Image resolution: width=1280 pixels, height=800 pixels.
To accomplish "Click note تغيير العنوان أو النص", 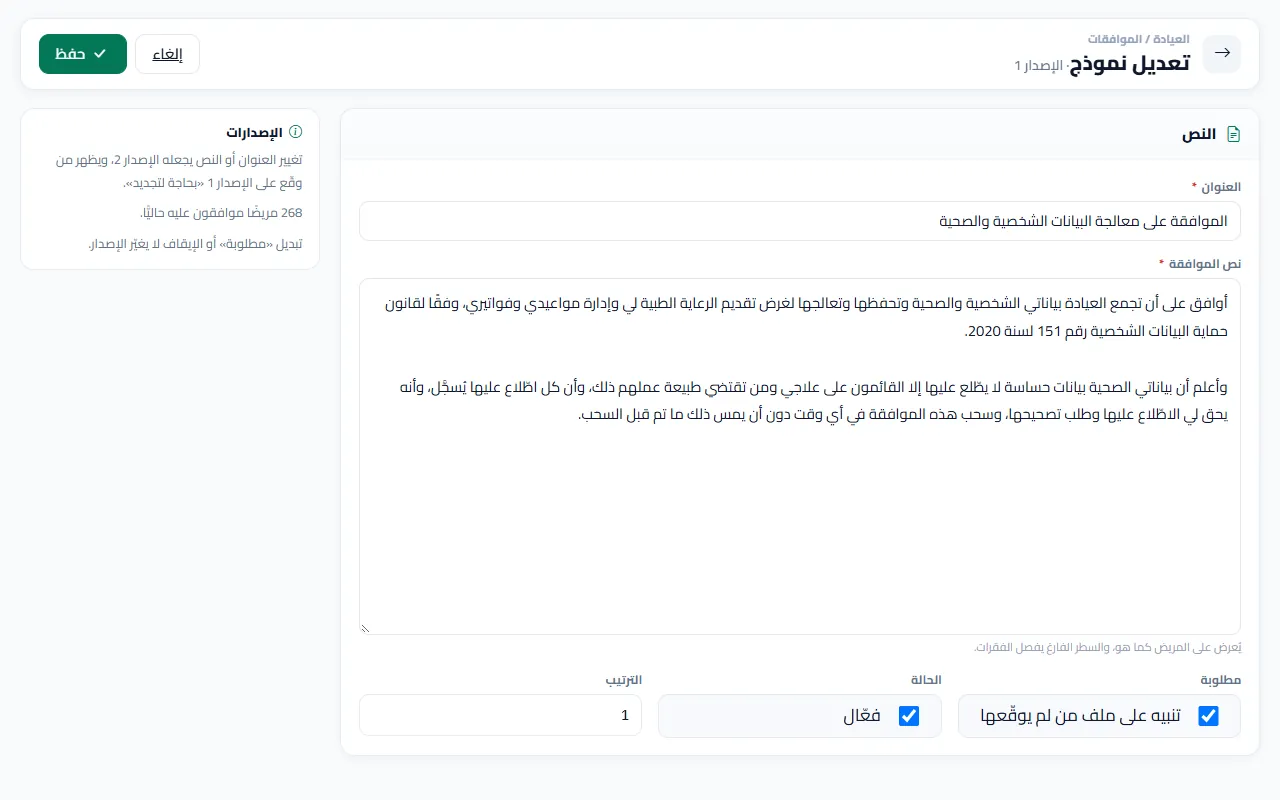I will click(x=178, y=171).
